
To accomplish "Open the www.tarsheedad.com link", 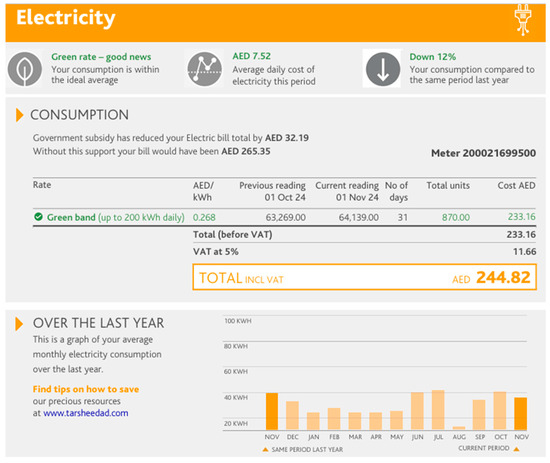I will tap(86, 413).
